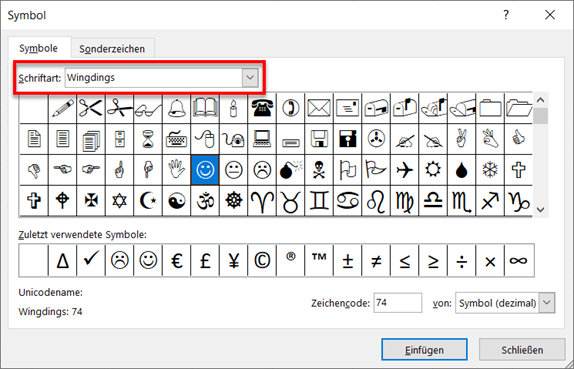Click the Schließen button

click(522, 350)
